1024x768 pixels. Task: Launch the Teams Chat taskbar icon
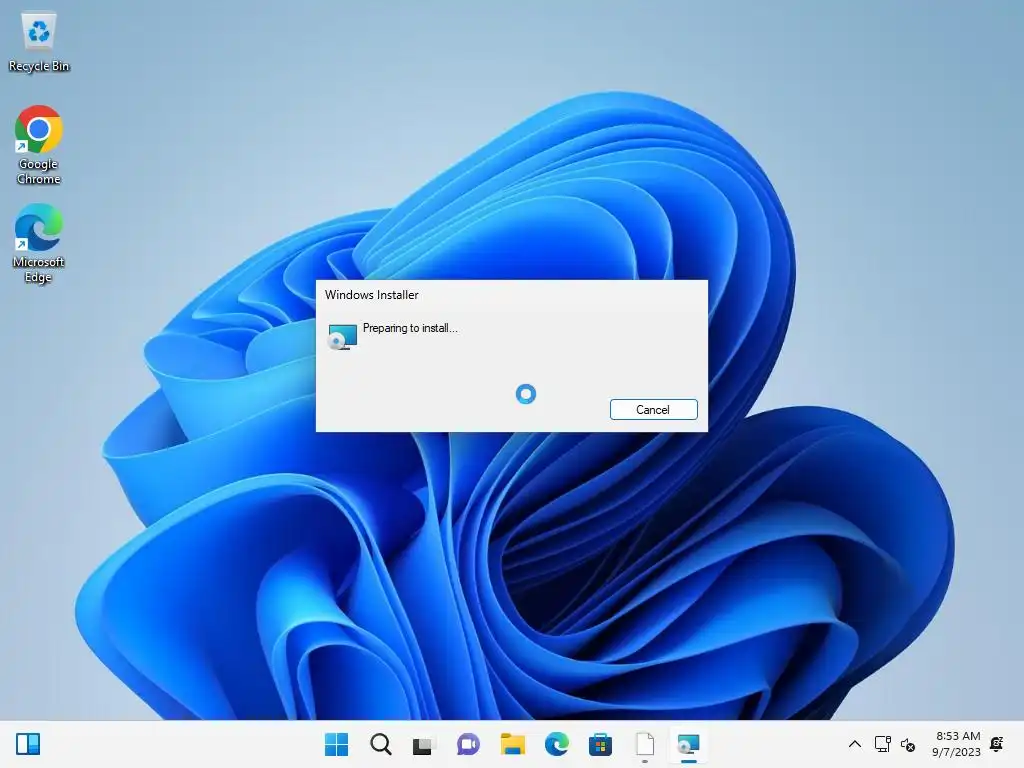(x=468, y=744)
